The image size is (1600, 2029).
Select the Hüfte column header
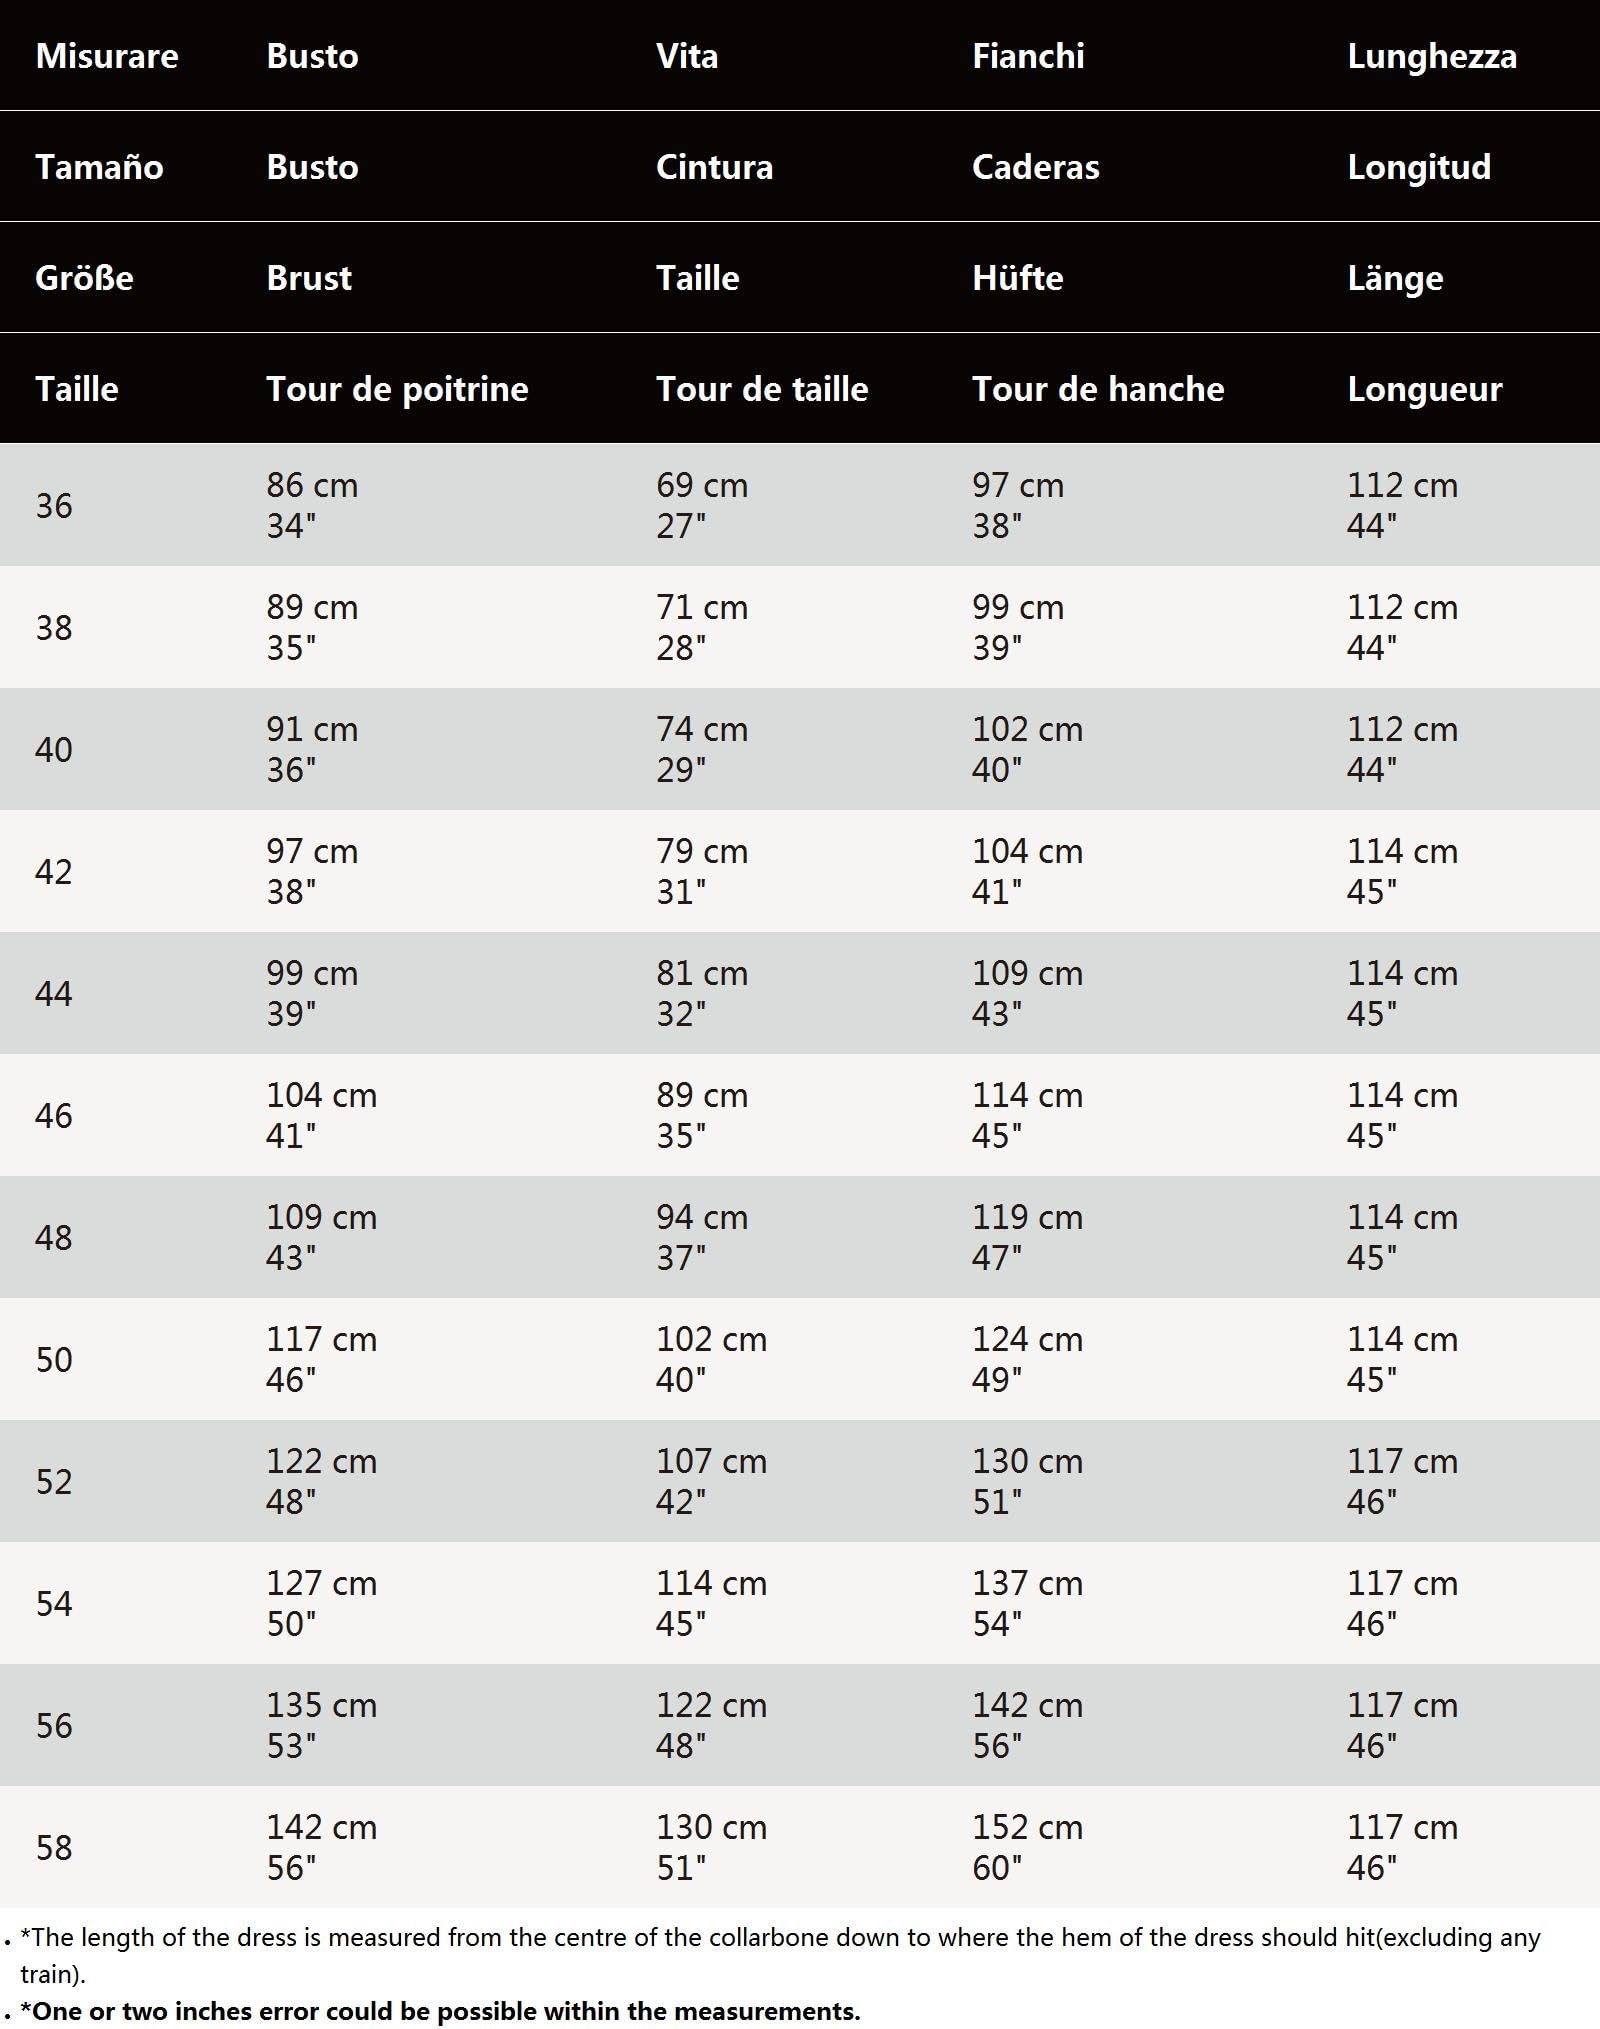tap(1017, 277)
